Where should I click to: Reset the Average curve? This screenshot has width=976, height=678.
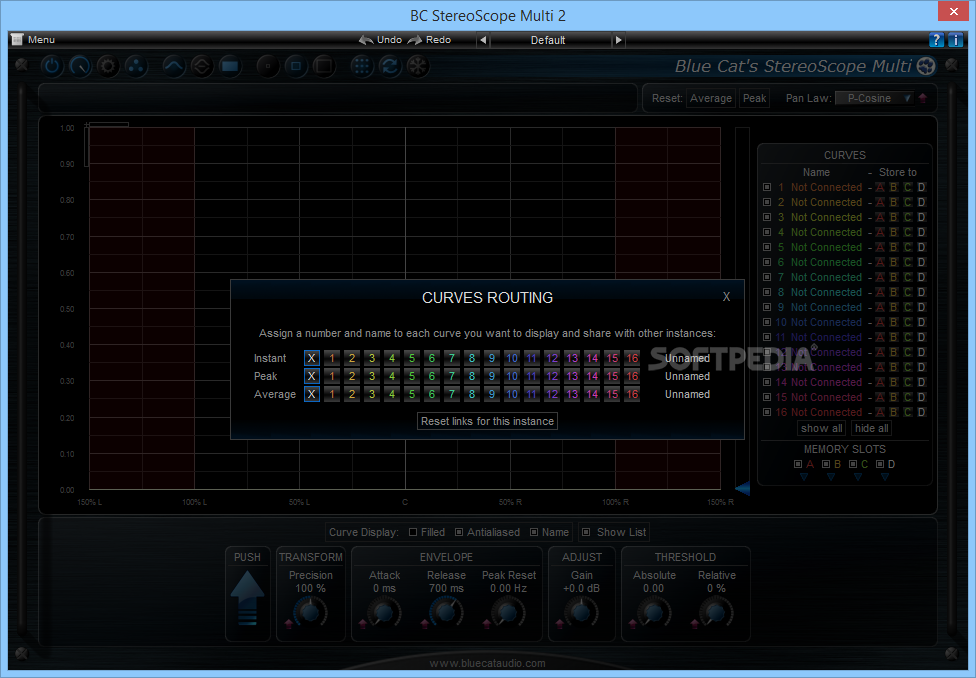tap(711, 98)
